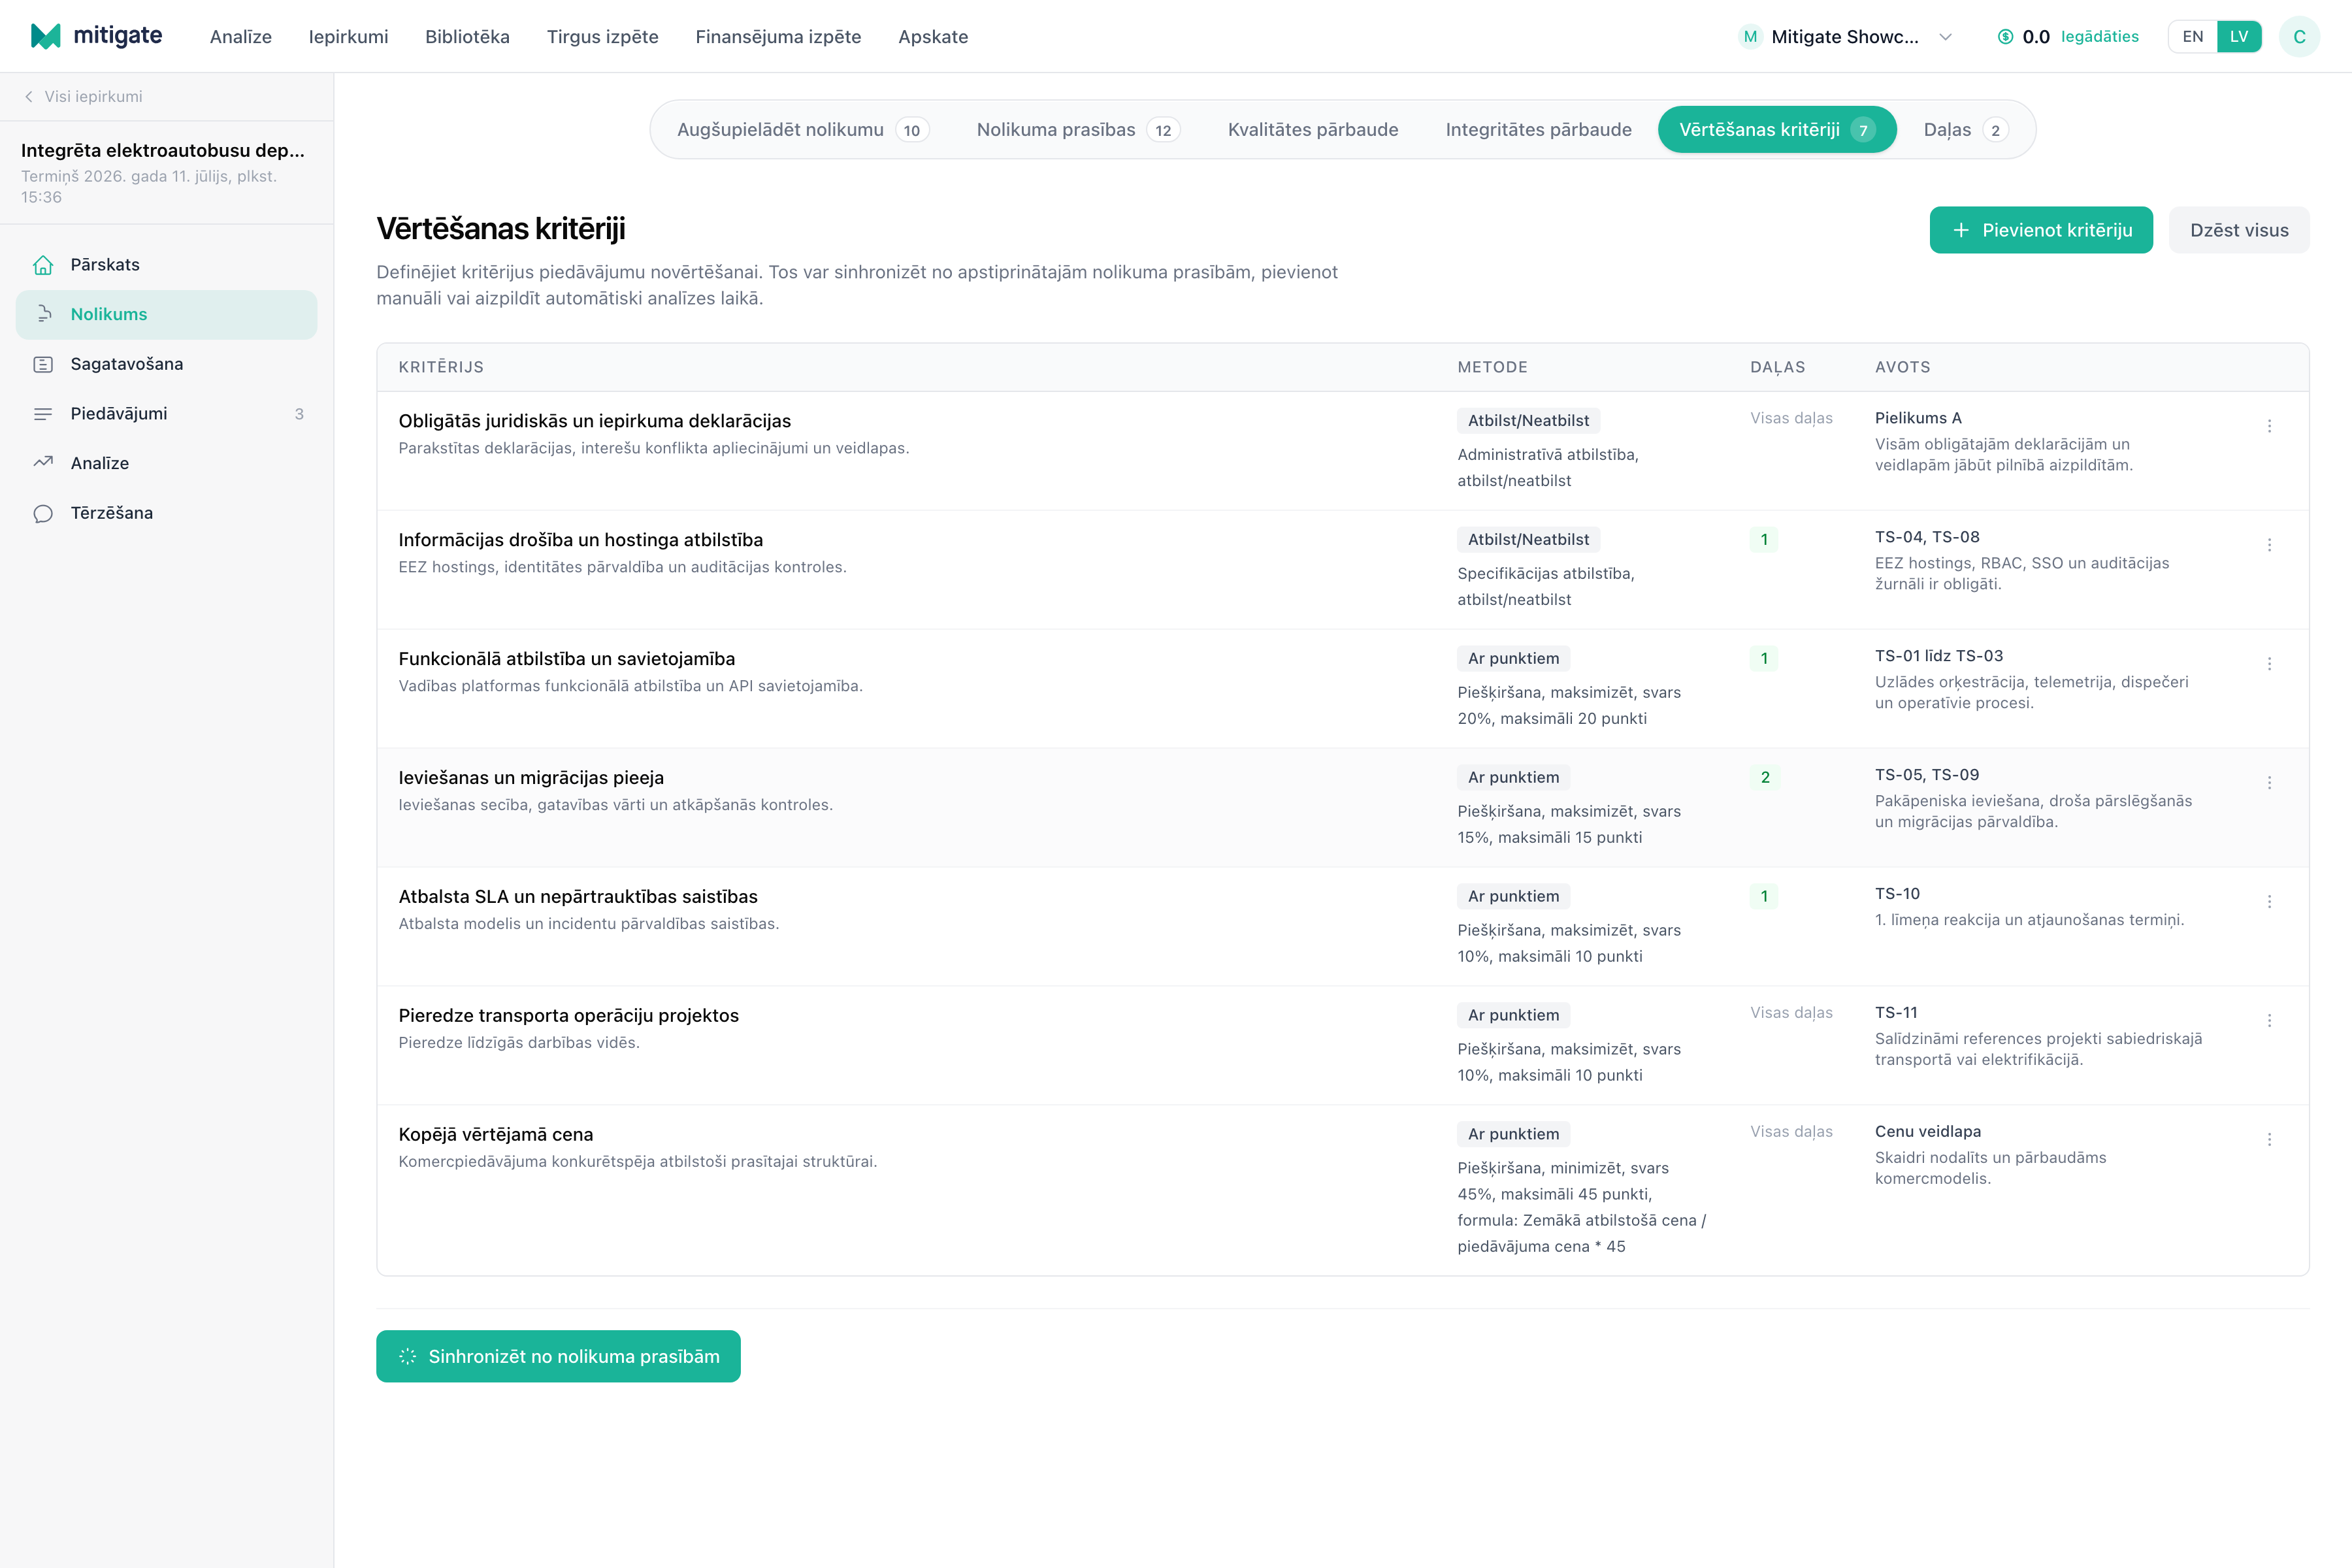Screen dimensions: 2352x1568
Task: Click the M workspace avatar
Action: (x=1750, y=37)
